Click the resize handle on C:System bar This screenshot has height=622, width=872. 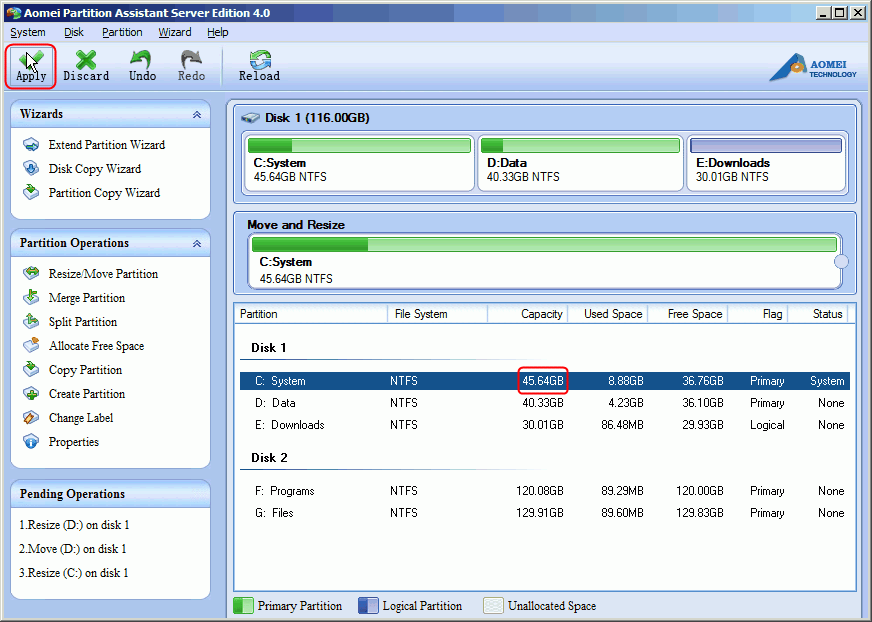[x=841, y=261]
